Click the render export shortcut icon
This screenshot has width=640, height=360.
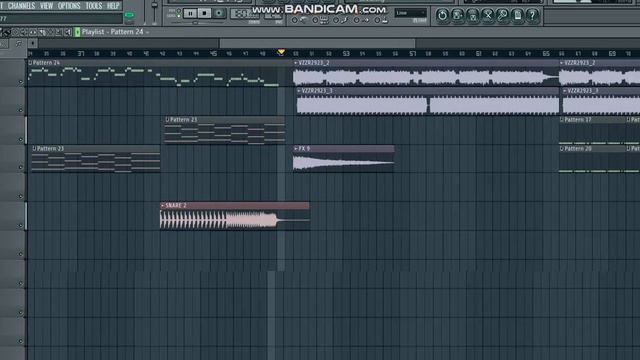(x=473, y=16)
